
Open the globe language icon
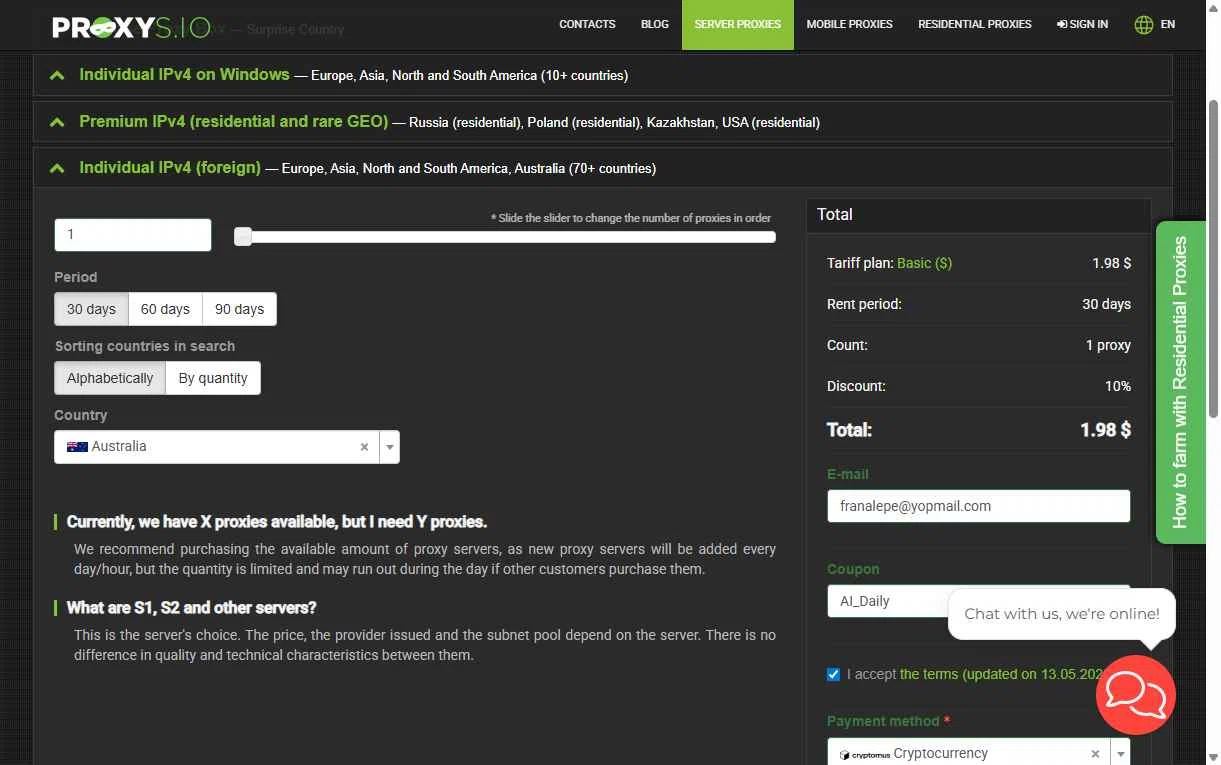1144,25
